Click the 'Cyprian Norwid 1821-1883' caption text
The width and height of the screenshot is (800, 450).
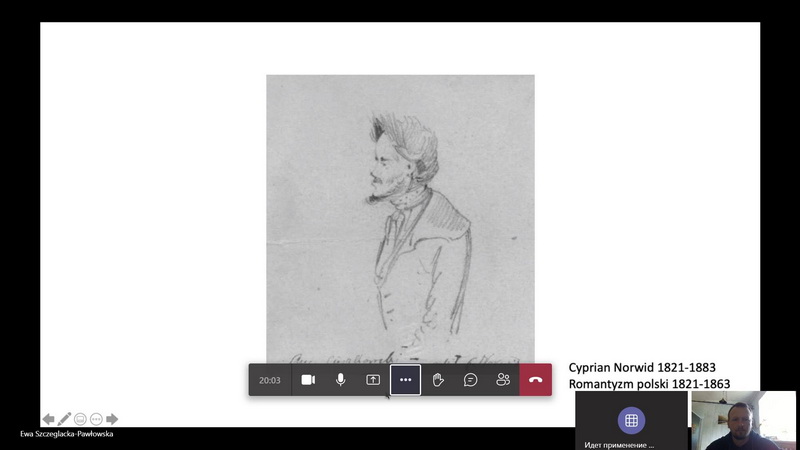tap(642, 367)
